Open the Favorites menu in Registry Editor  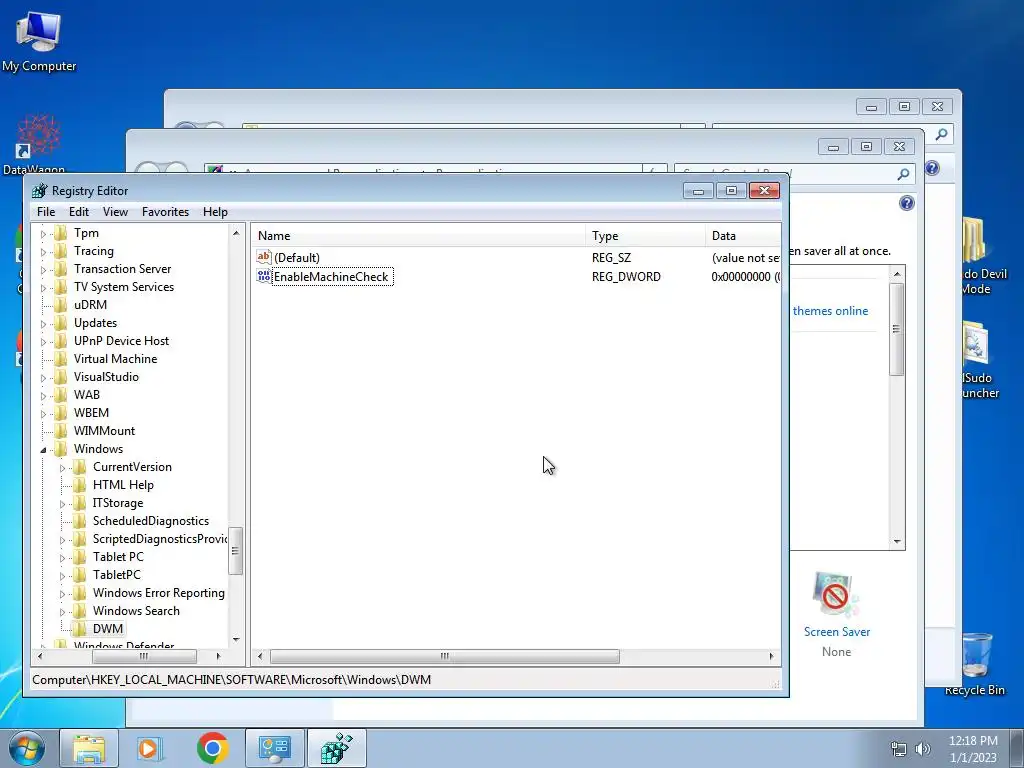tap(165, 212)
